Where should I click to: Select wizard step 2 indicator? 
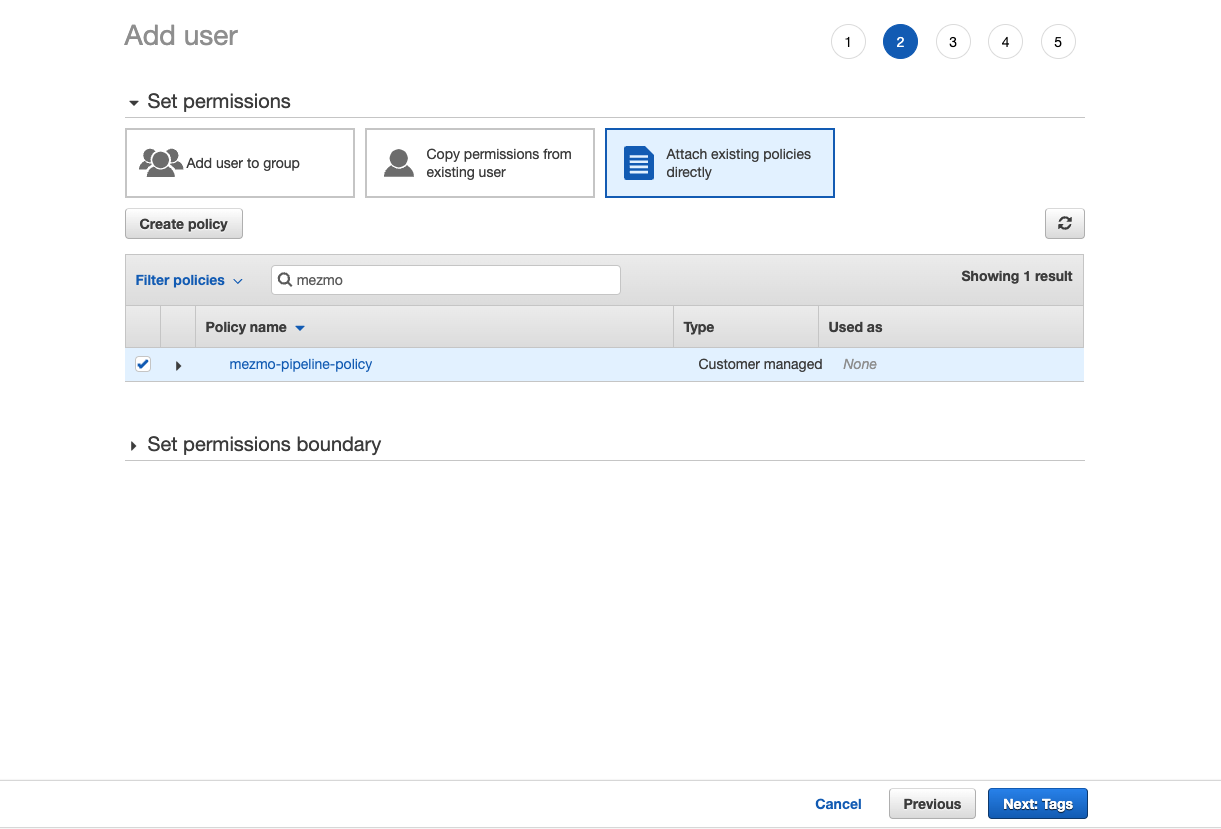click(900, 42)
